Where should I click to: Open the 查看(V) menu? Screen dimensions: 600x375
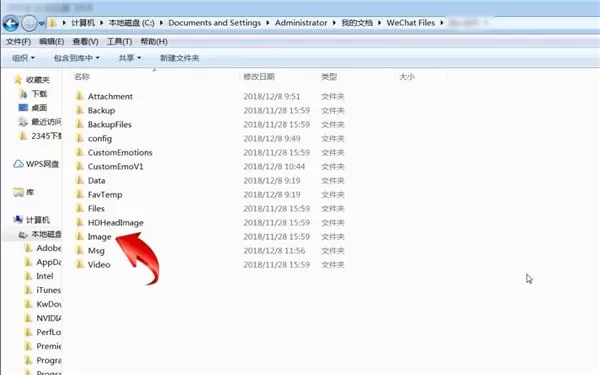point(85,41)
